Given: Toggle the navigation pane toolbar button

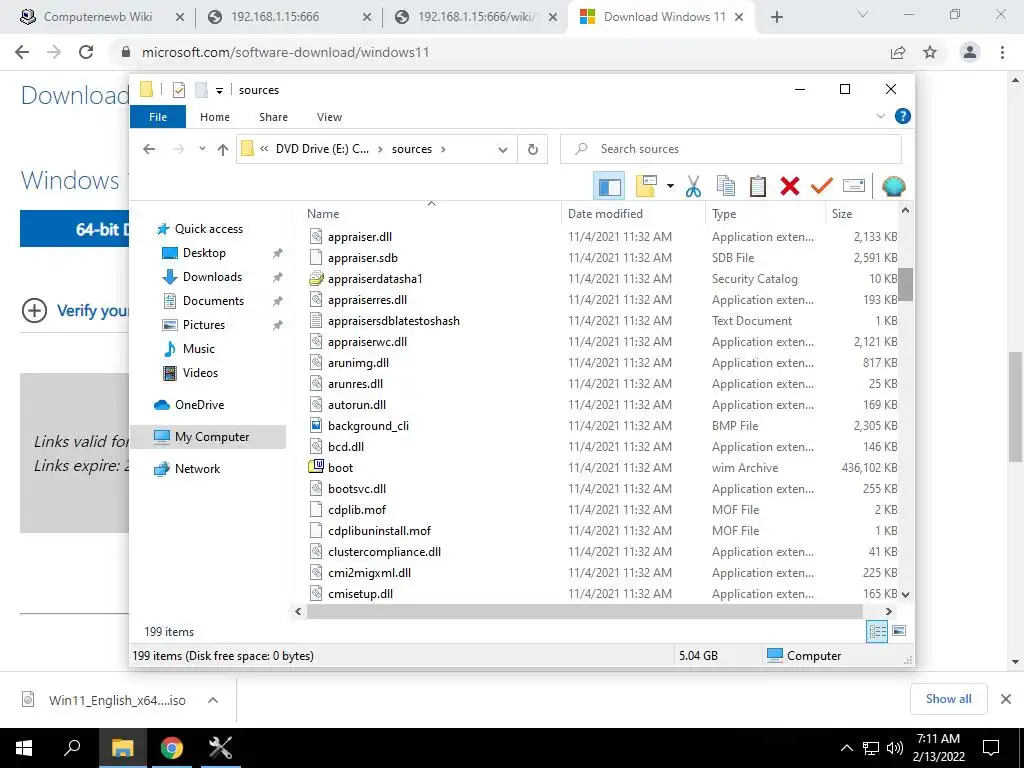Looking at the screenshot, I should [x=609, y=187].
